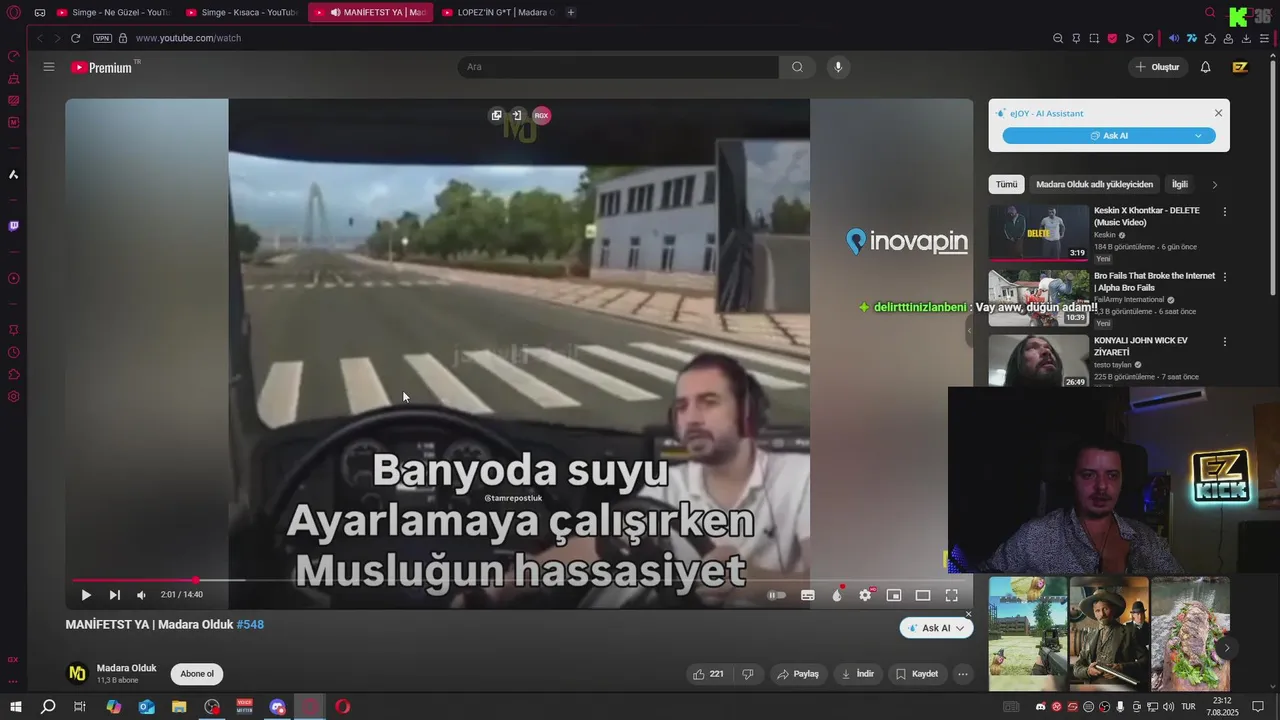Toggle the VPN badge in address bar
This screenshot has height=720, width=1280.
click(102, 38)
